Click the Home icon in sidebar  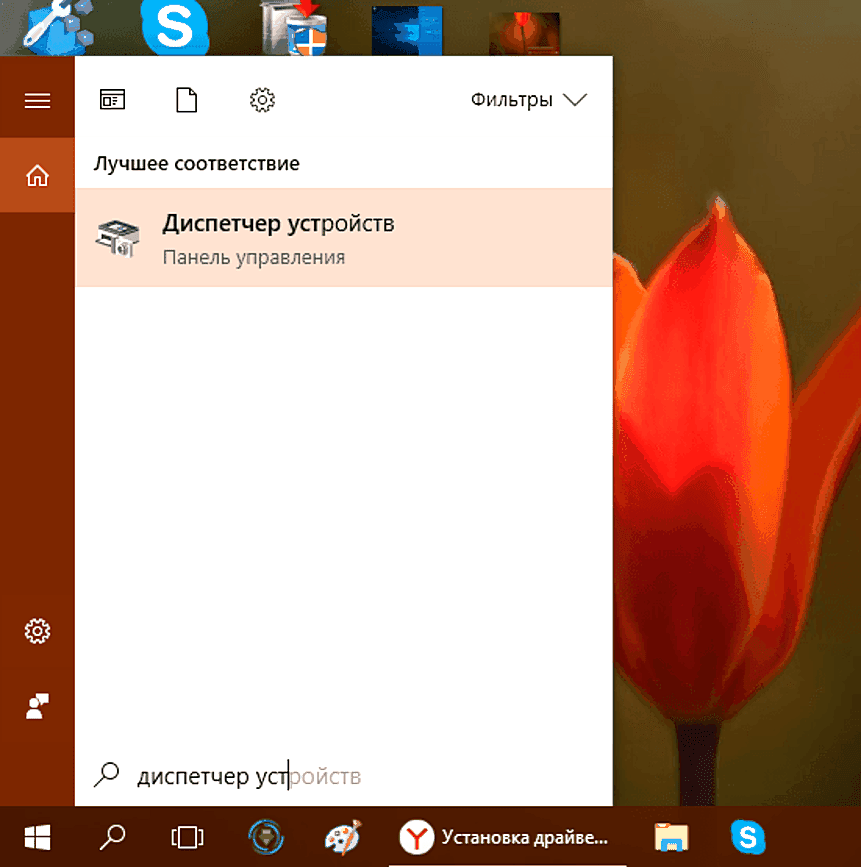click(x=37, y=176)
